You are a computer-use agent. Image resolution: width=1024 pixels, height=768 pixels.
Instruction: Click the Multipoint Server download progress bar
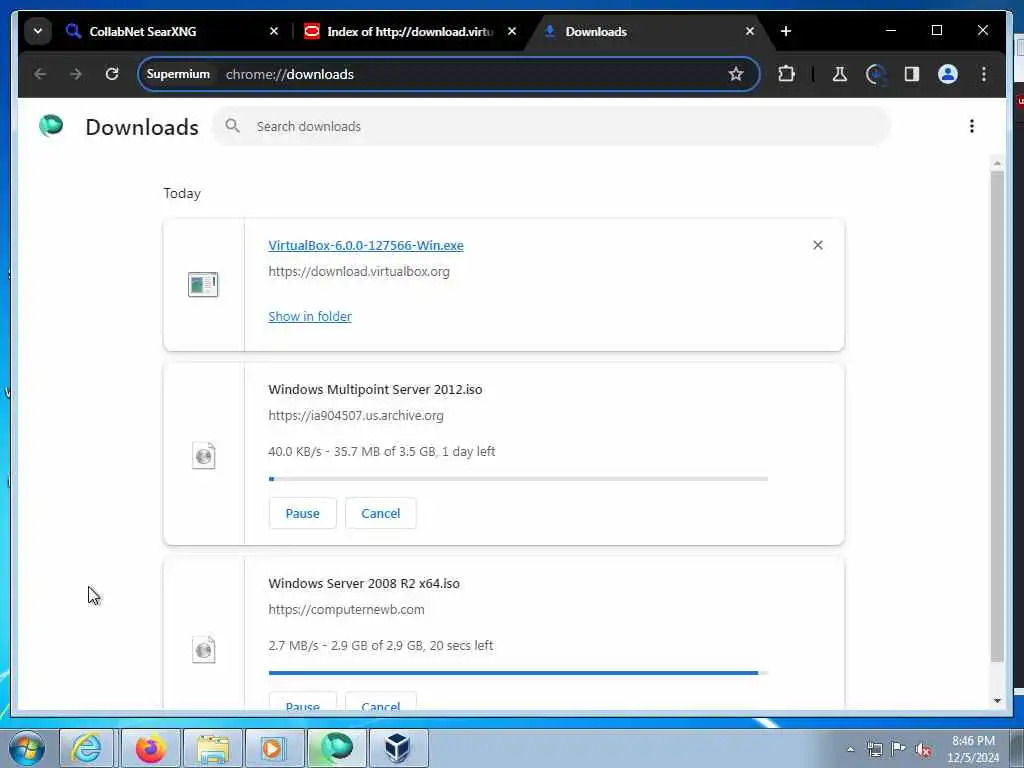[x=518, y=479]
